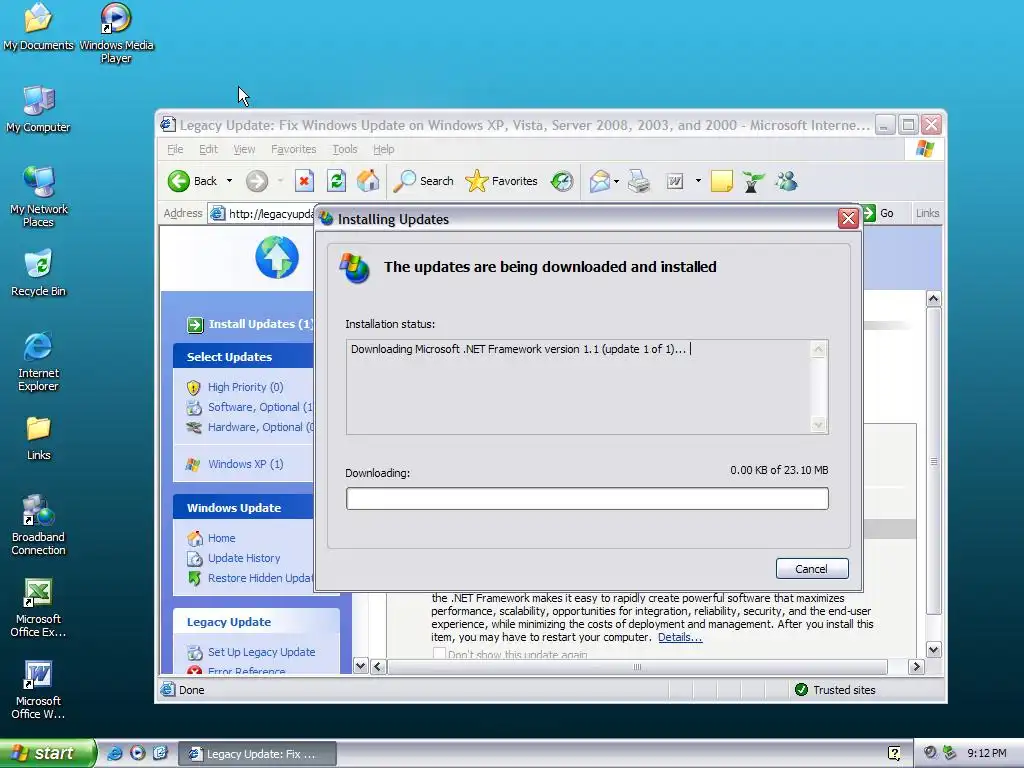Open the Search magnifier toolbar button
This screenshot has height=768, width=1024.
click(423, 181)
